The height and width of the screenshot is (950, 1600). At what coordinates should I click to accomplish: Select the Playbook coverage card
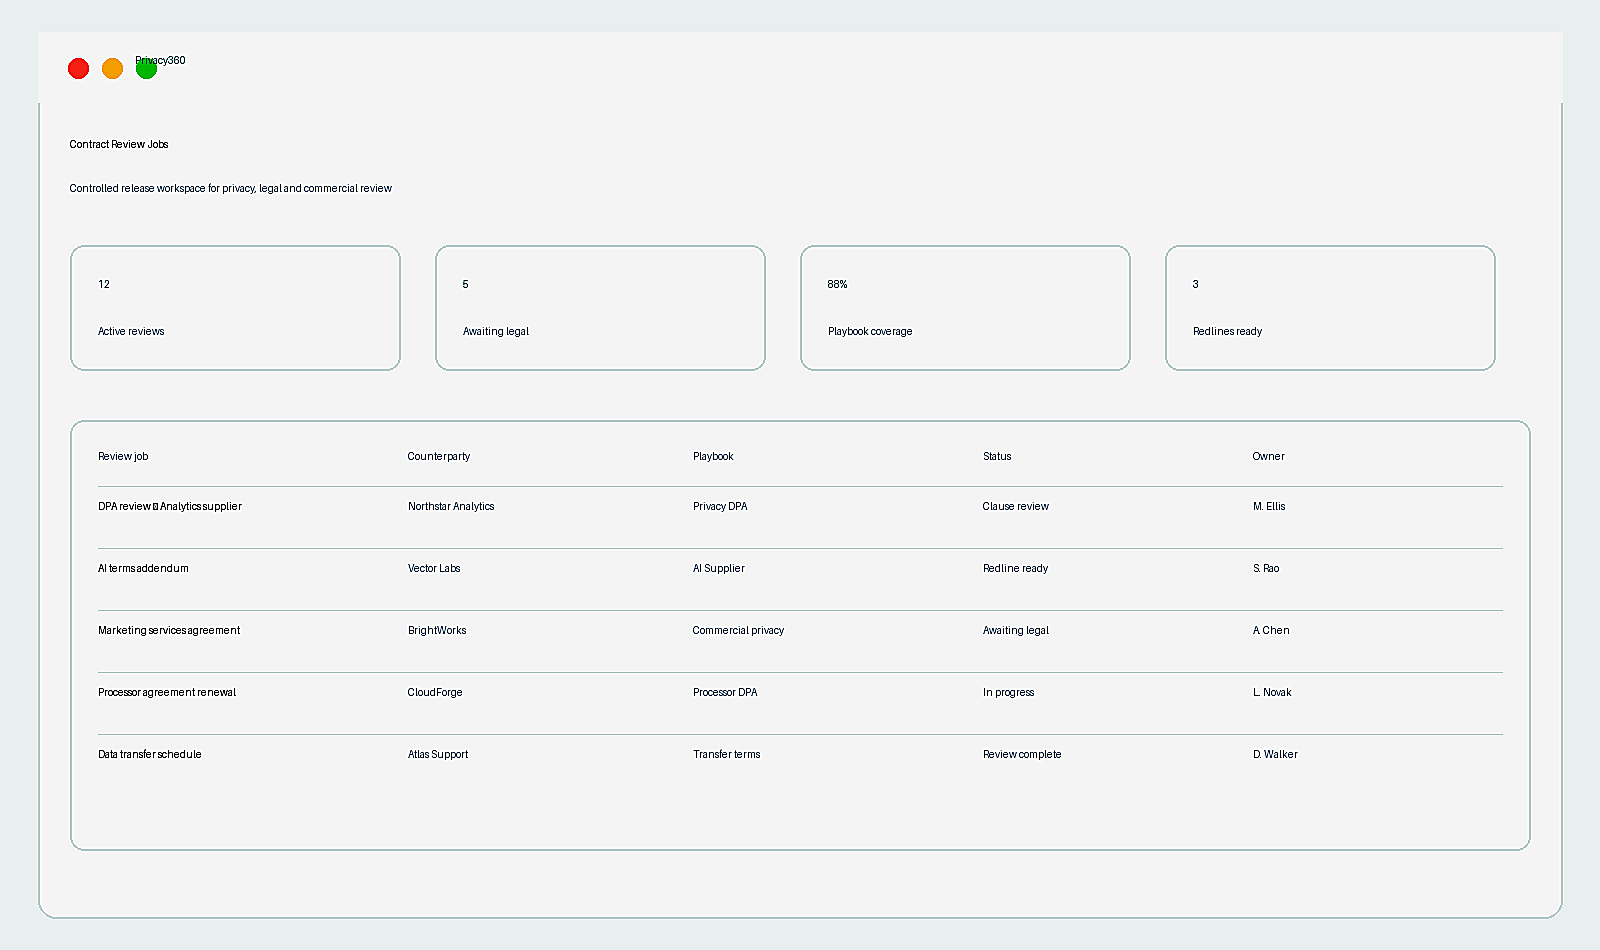(x=965, y=308)
